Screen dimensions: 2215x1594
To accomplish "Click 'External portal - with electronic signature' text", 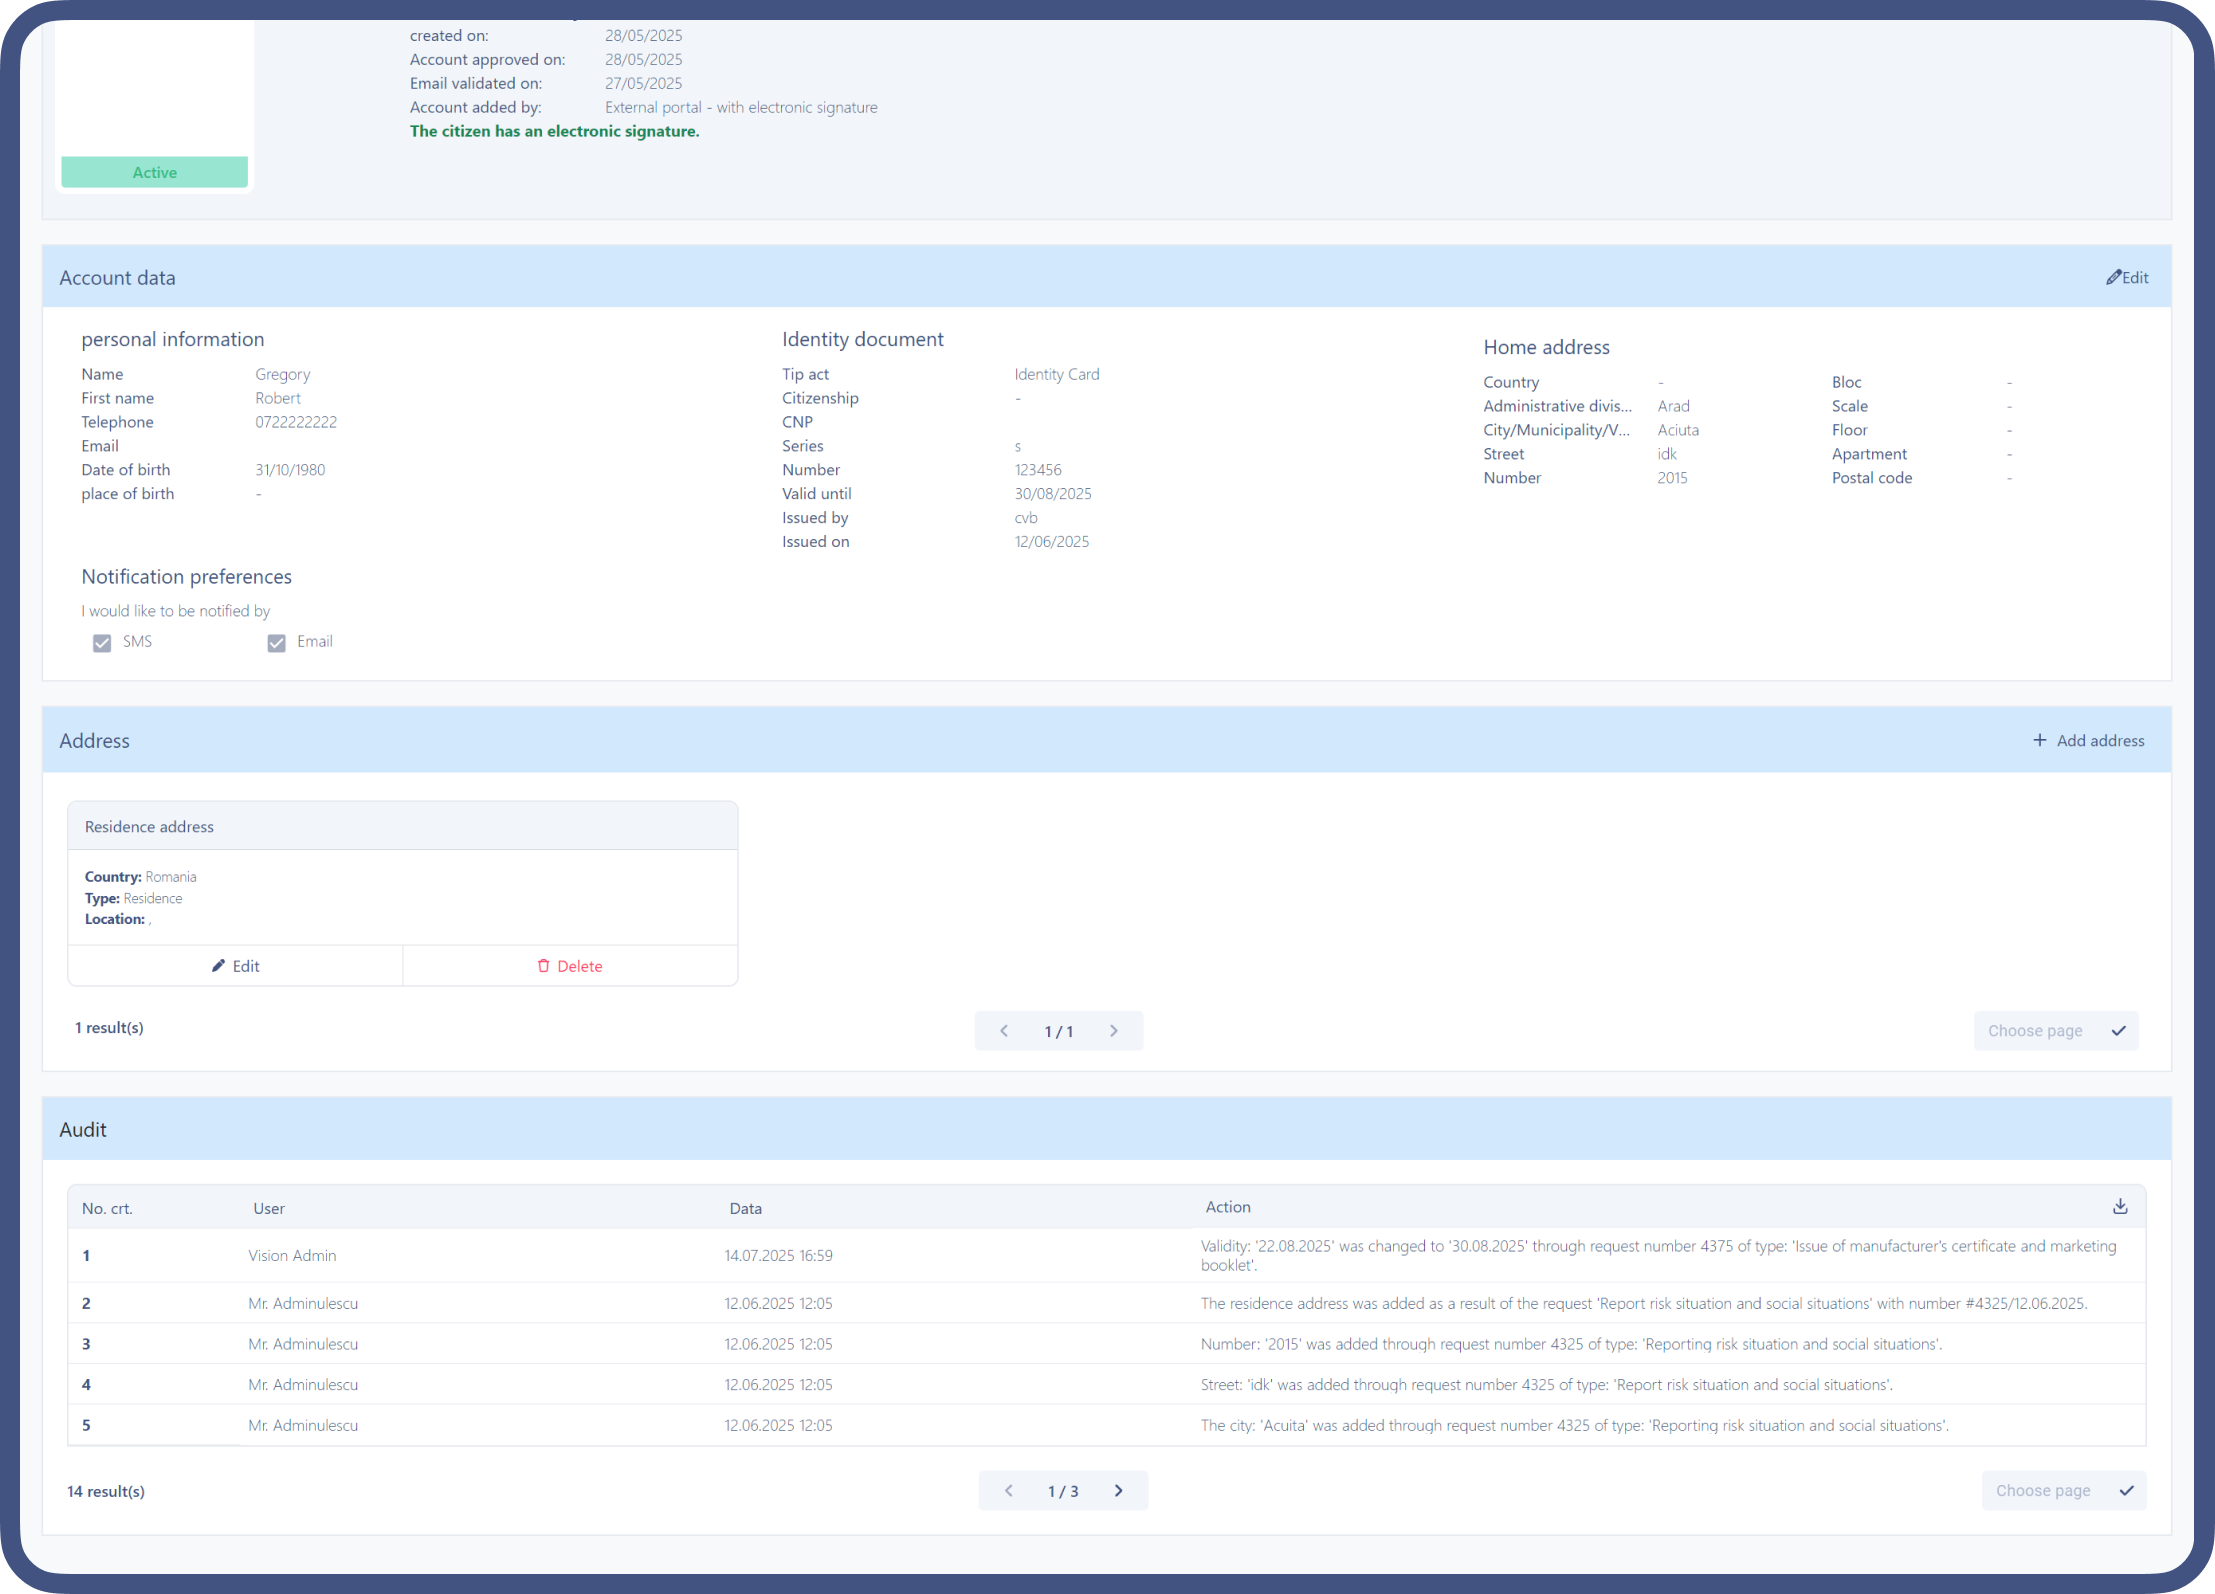I will click(741, 107).
